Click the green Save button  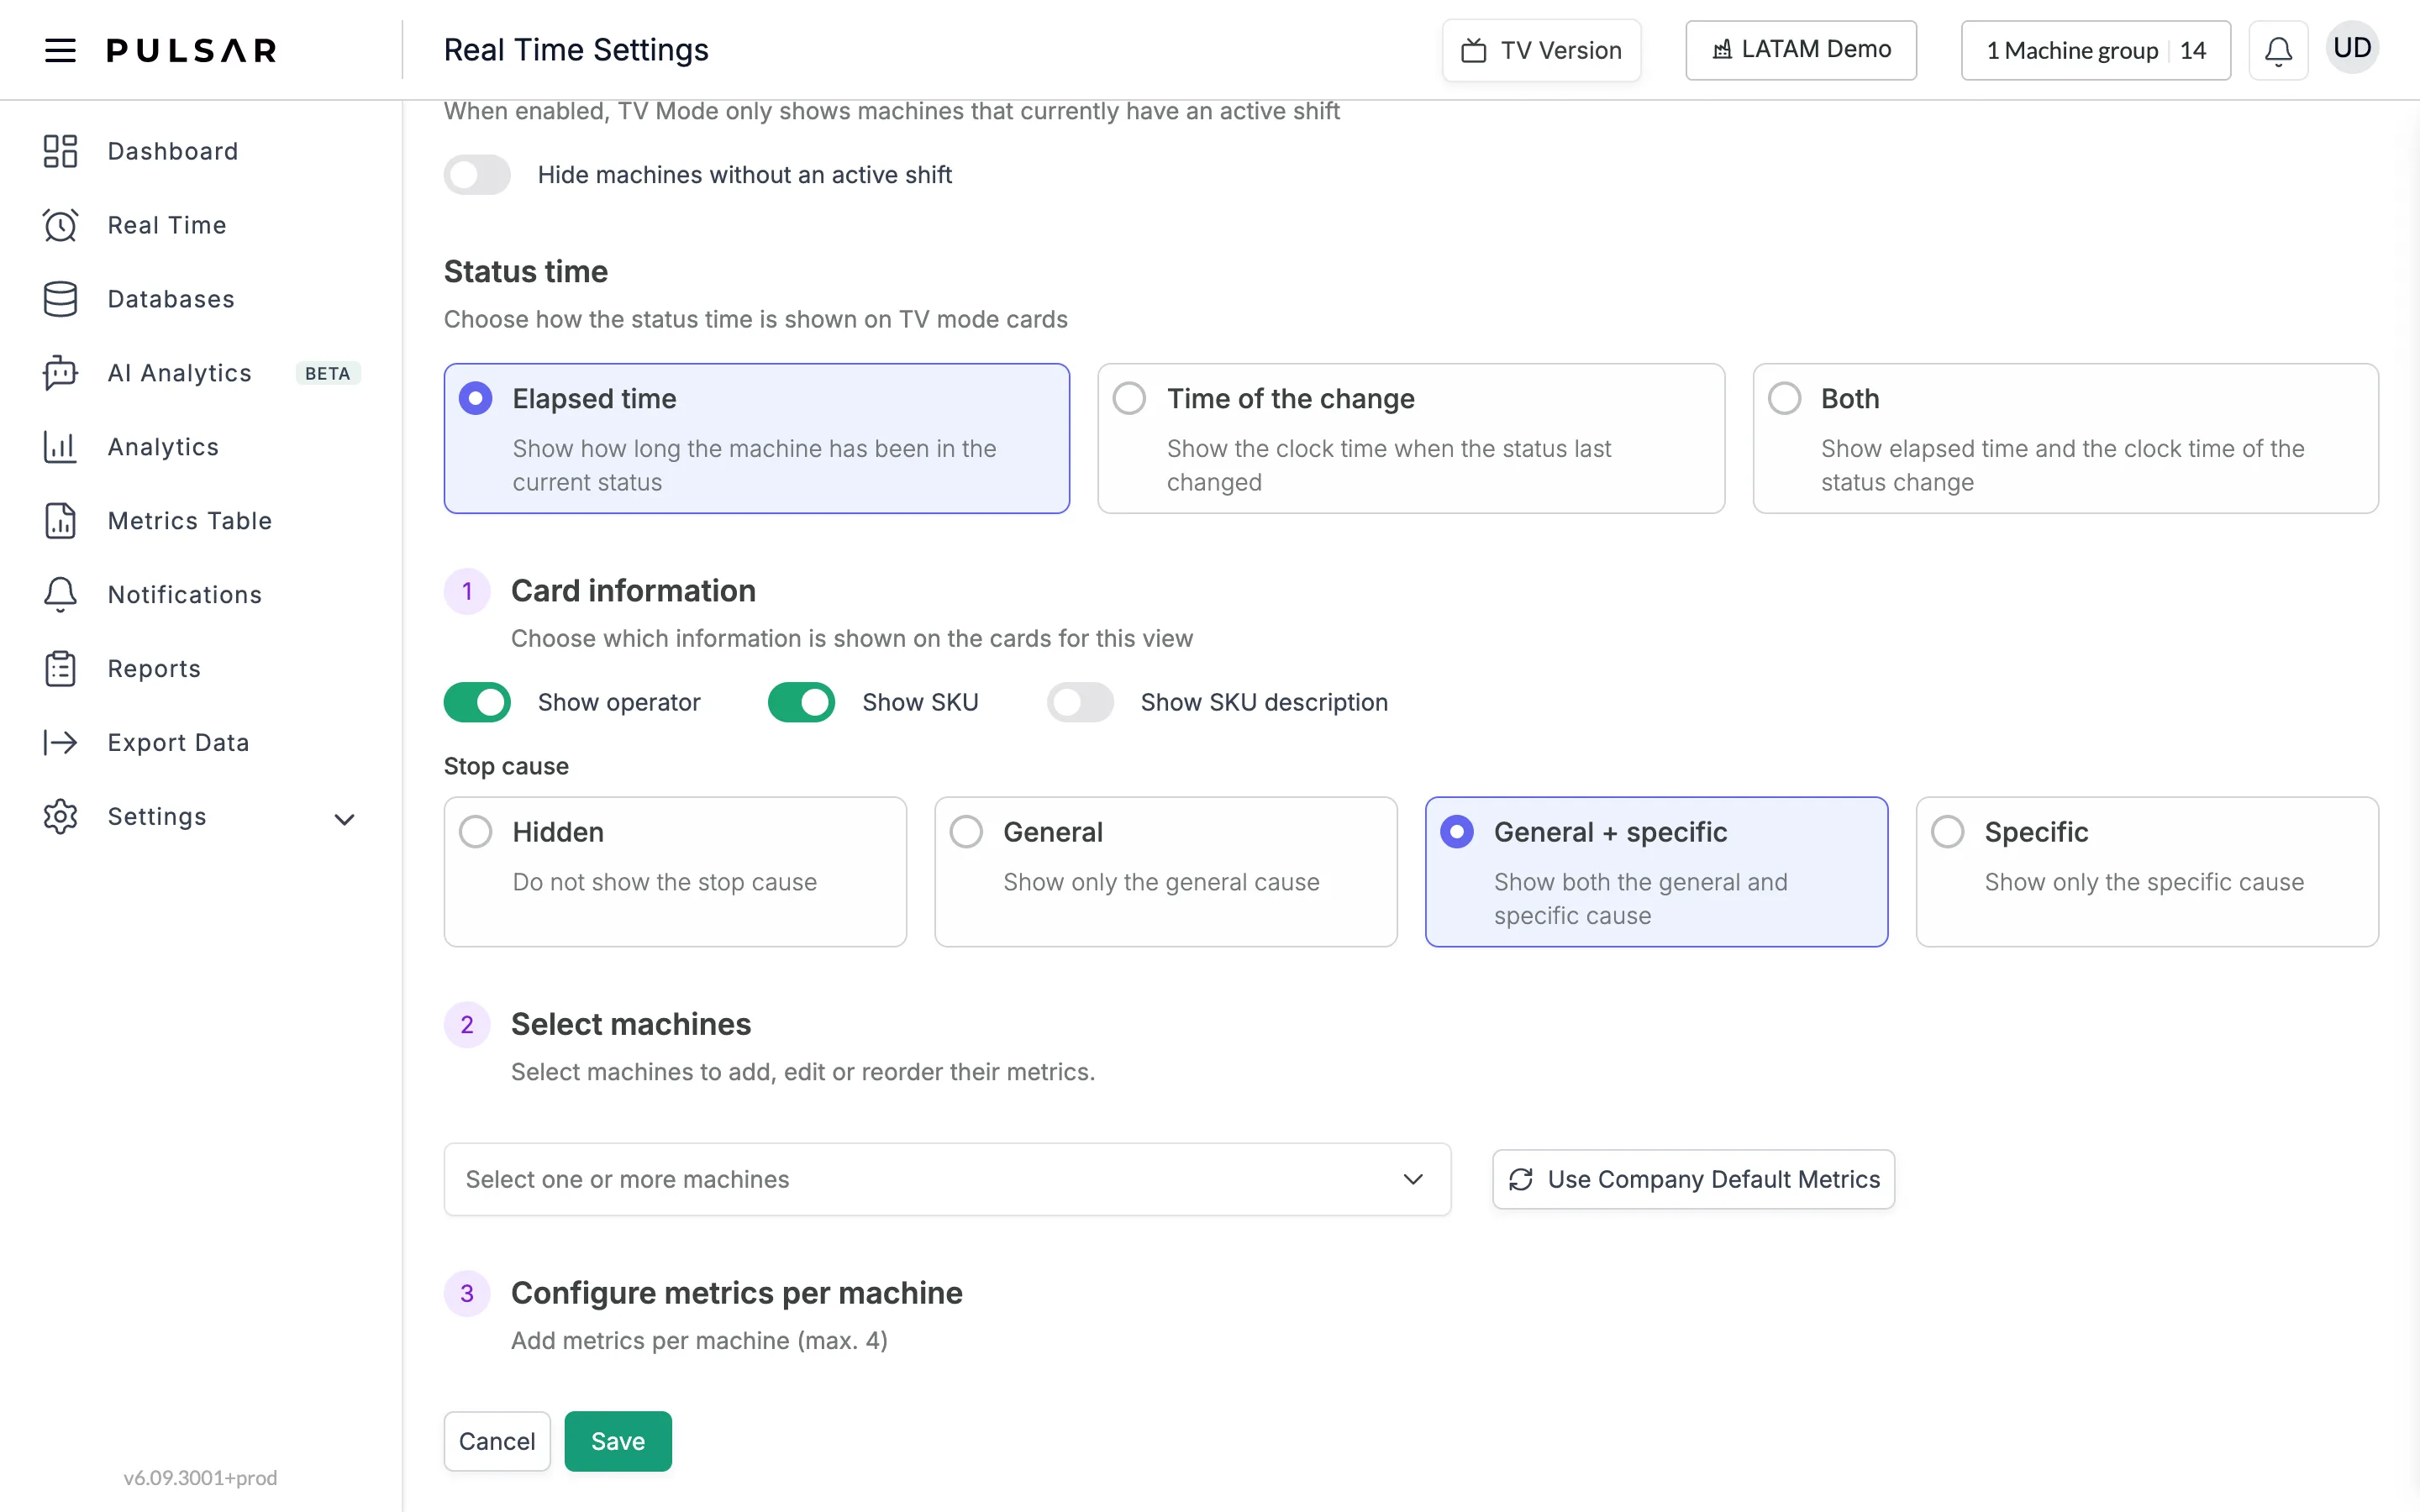(x=618, y=1441)
